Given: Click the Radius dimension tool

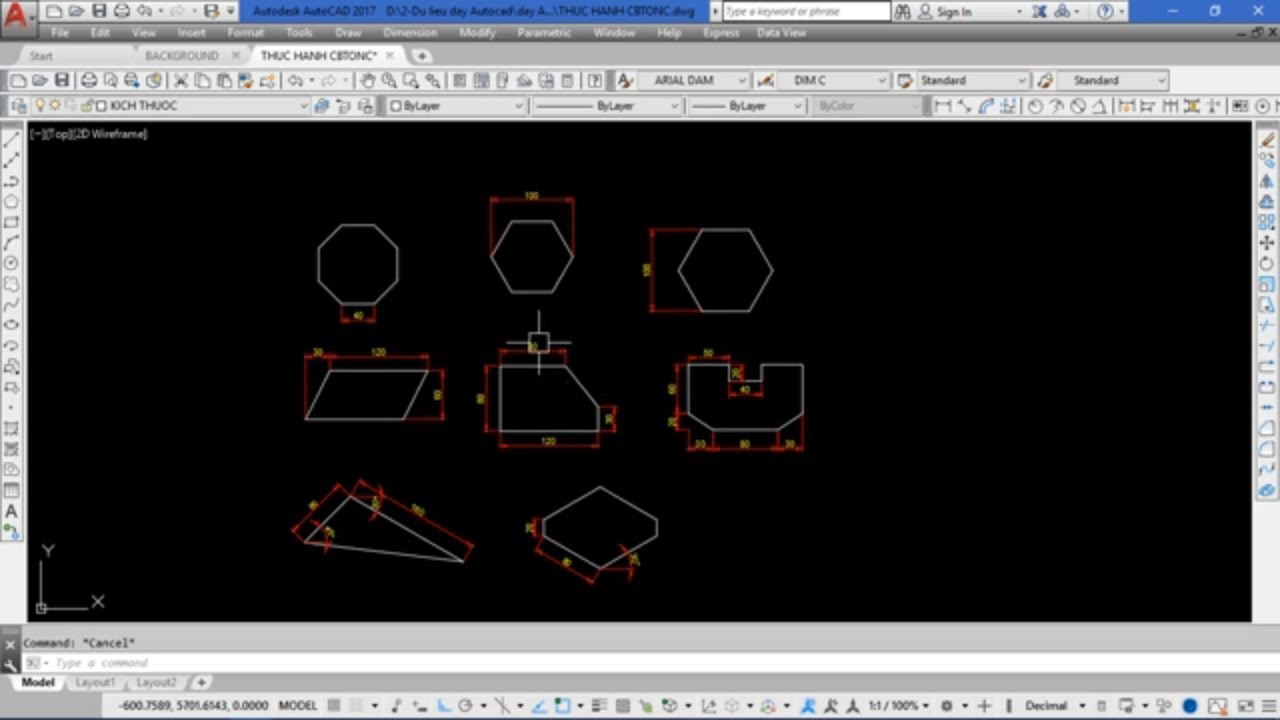Looking at the screenshot, I should click(x=1035, y=105).
